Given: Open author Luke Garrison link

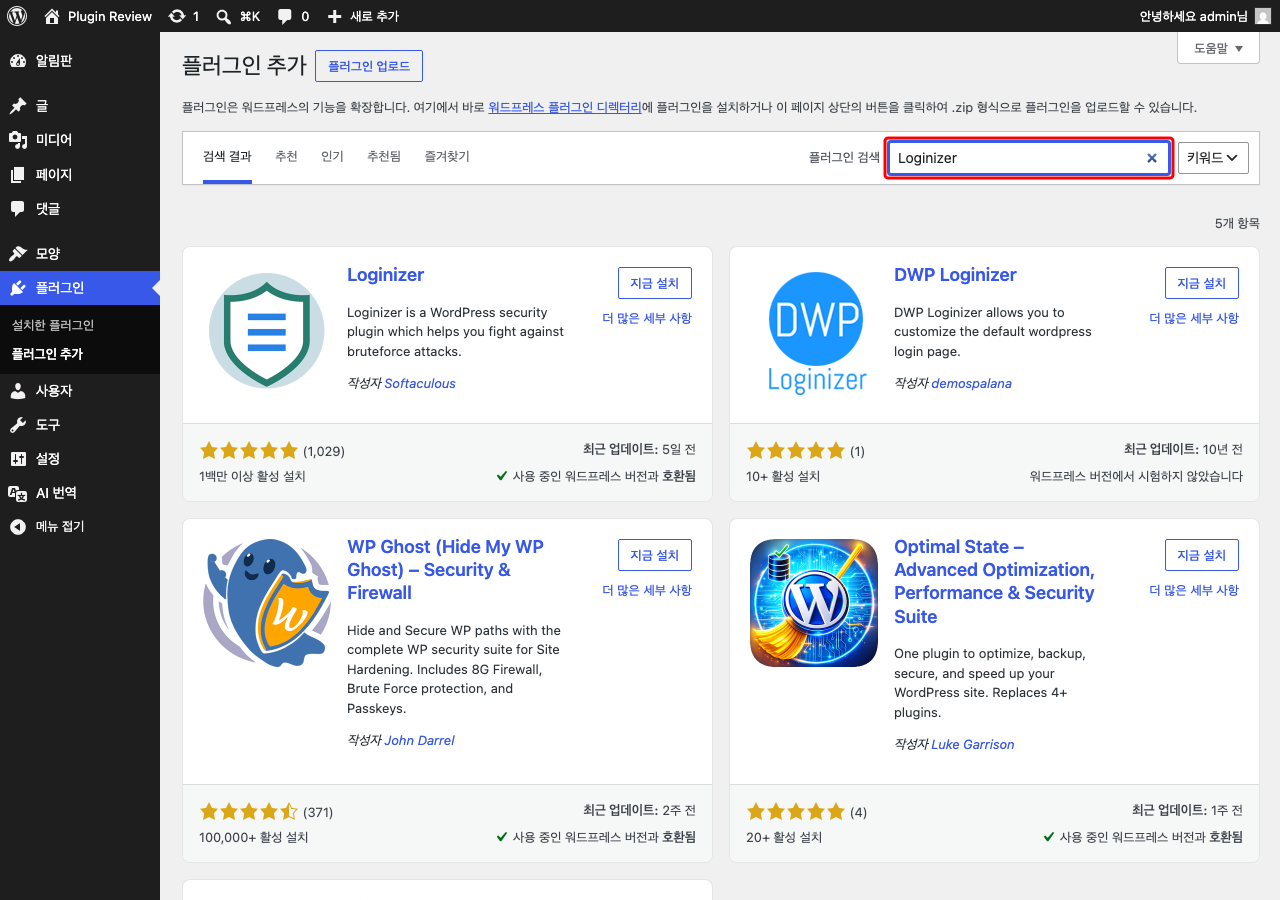Looking at the screenshot, I should tap(973, 745).
